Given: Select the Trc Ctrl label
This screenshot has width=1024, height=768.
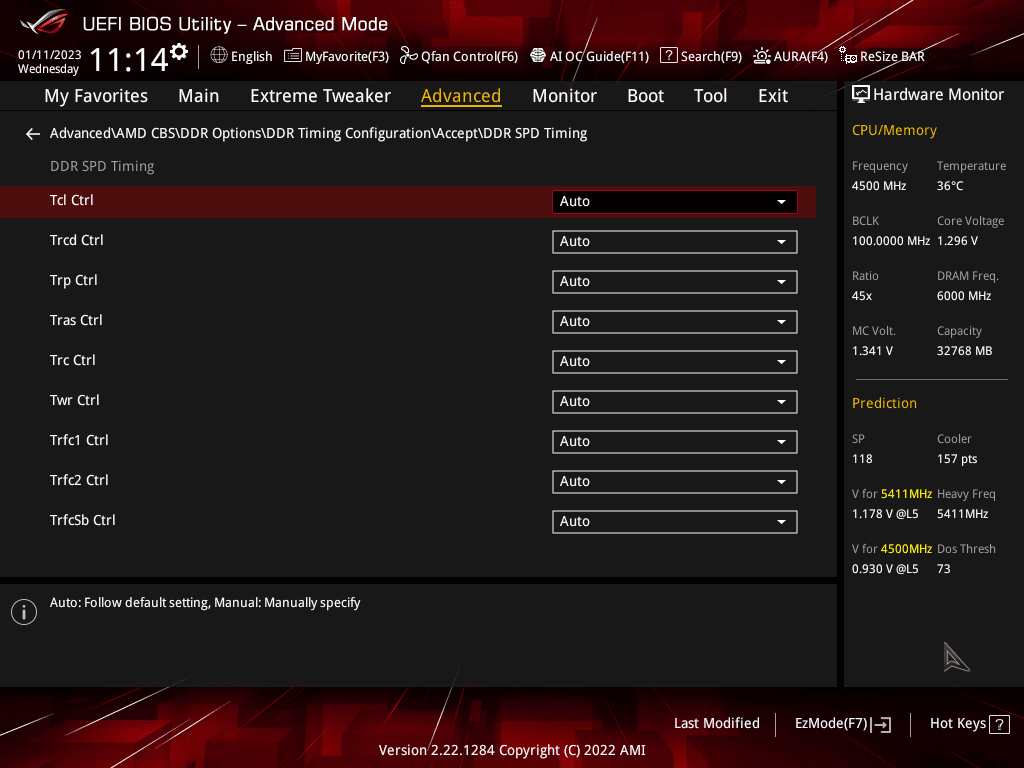Looking at the screenshot, I should point(72,360).
